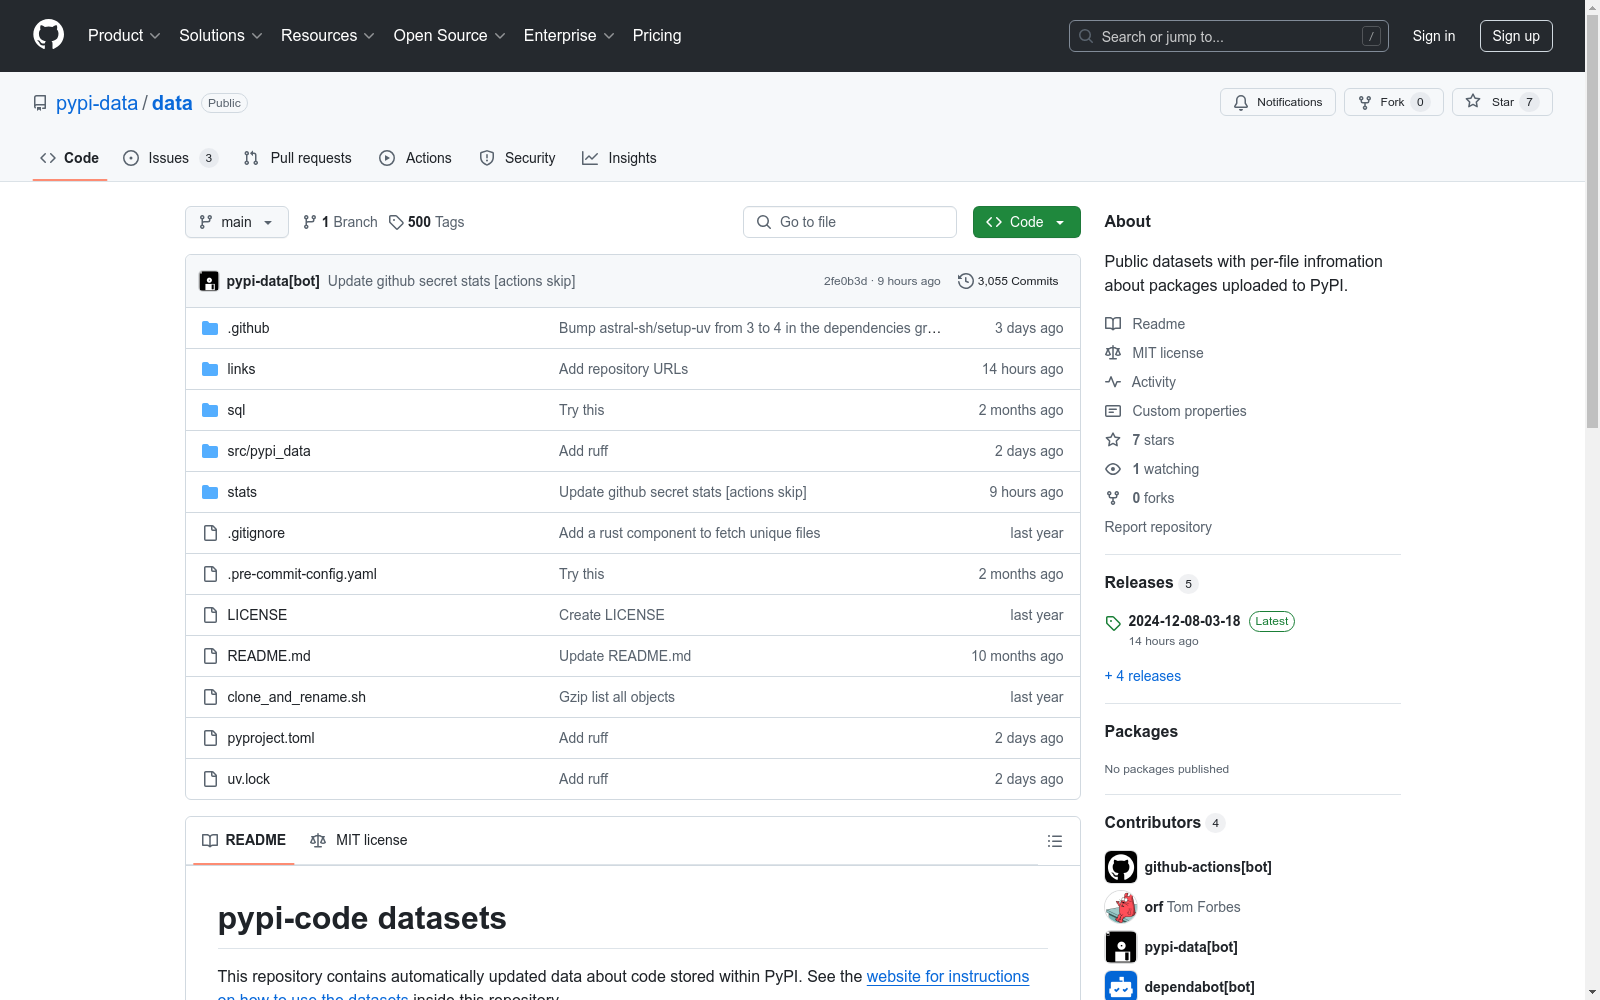The image size is (1600, 1000).
Task: View 3,055 Commits history
Action: 1008,281
